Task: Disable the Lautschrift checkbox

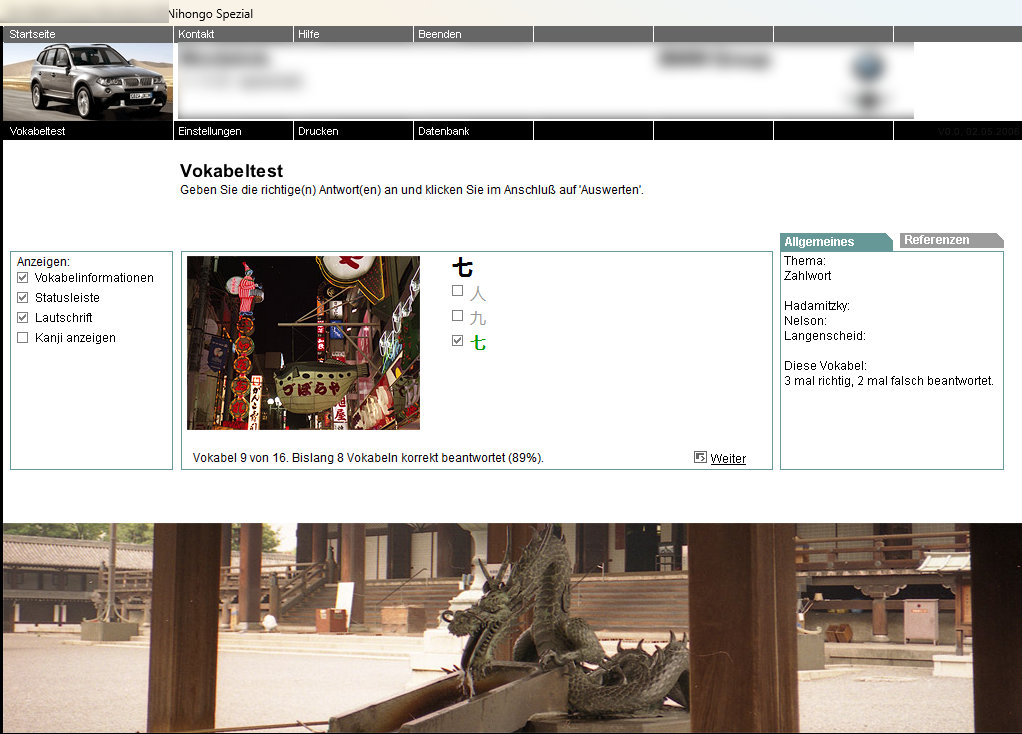Action: click(23, 318)
